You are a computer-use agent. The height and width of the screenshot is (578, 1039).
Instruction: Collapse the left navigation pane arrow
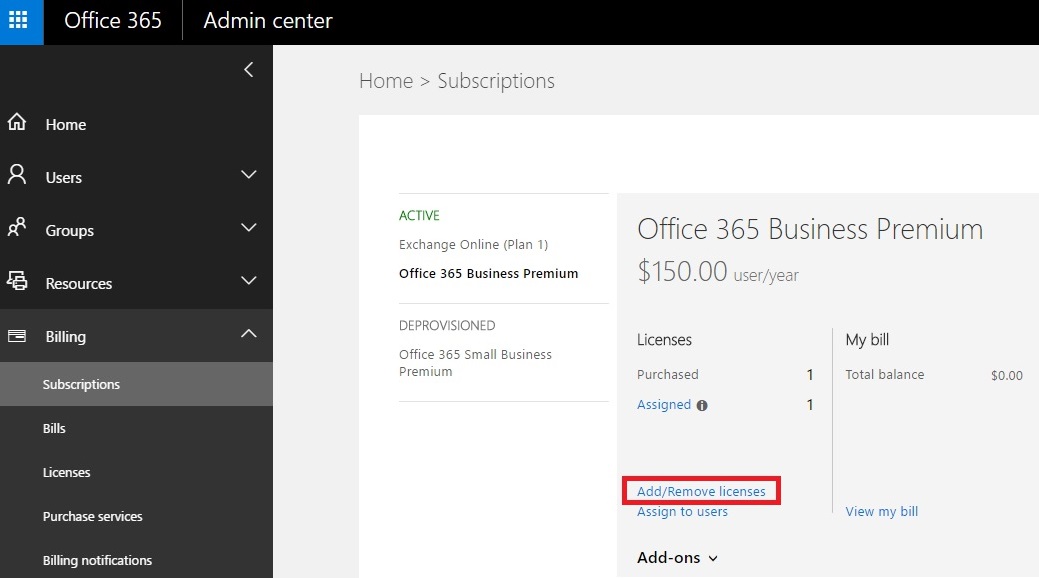249,69
